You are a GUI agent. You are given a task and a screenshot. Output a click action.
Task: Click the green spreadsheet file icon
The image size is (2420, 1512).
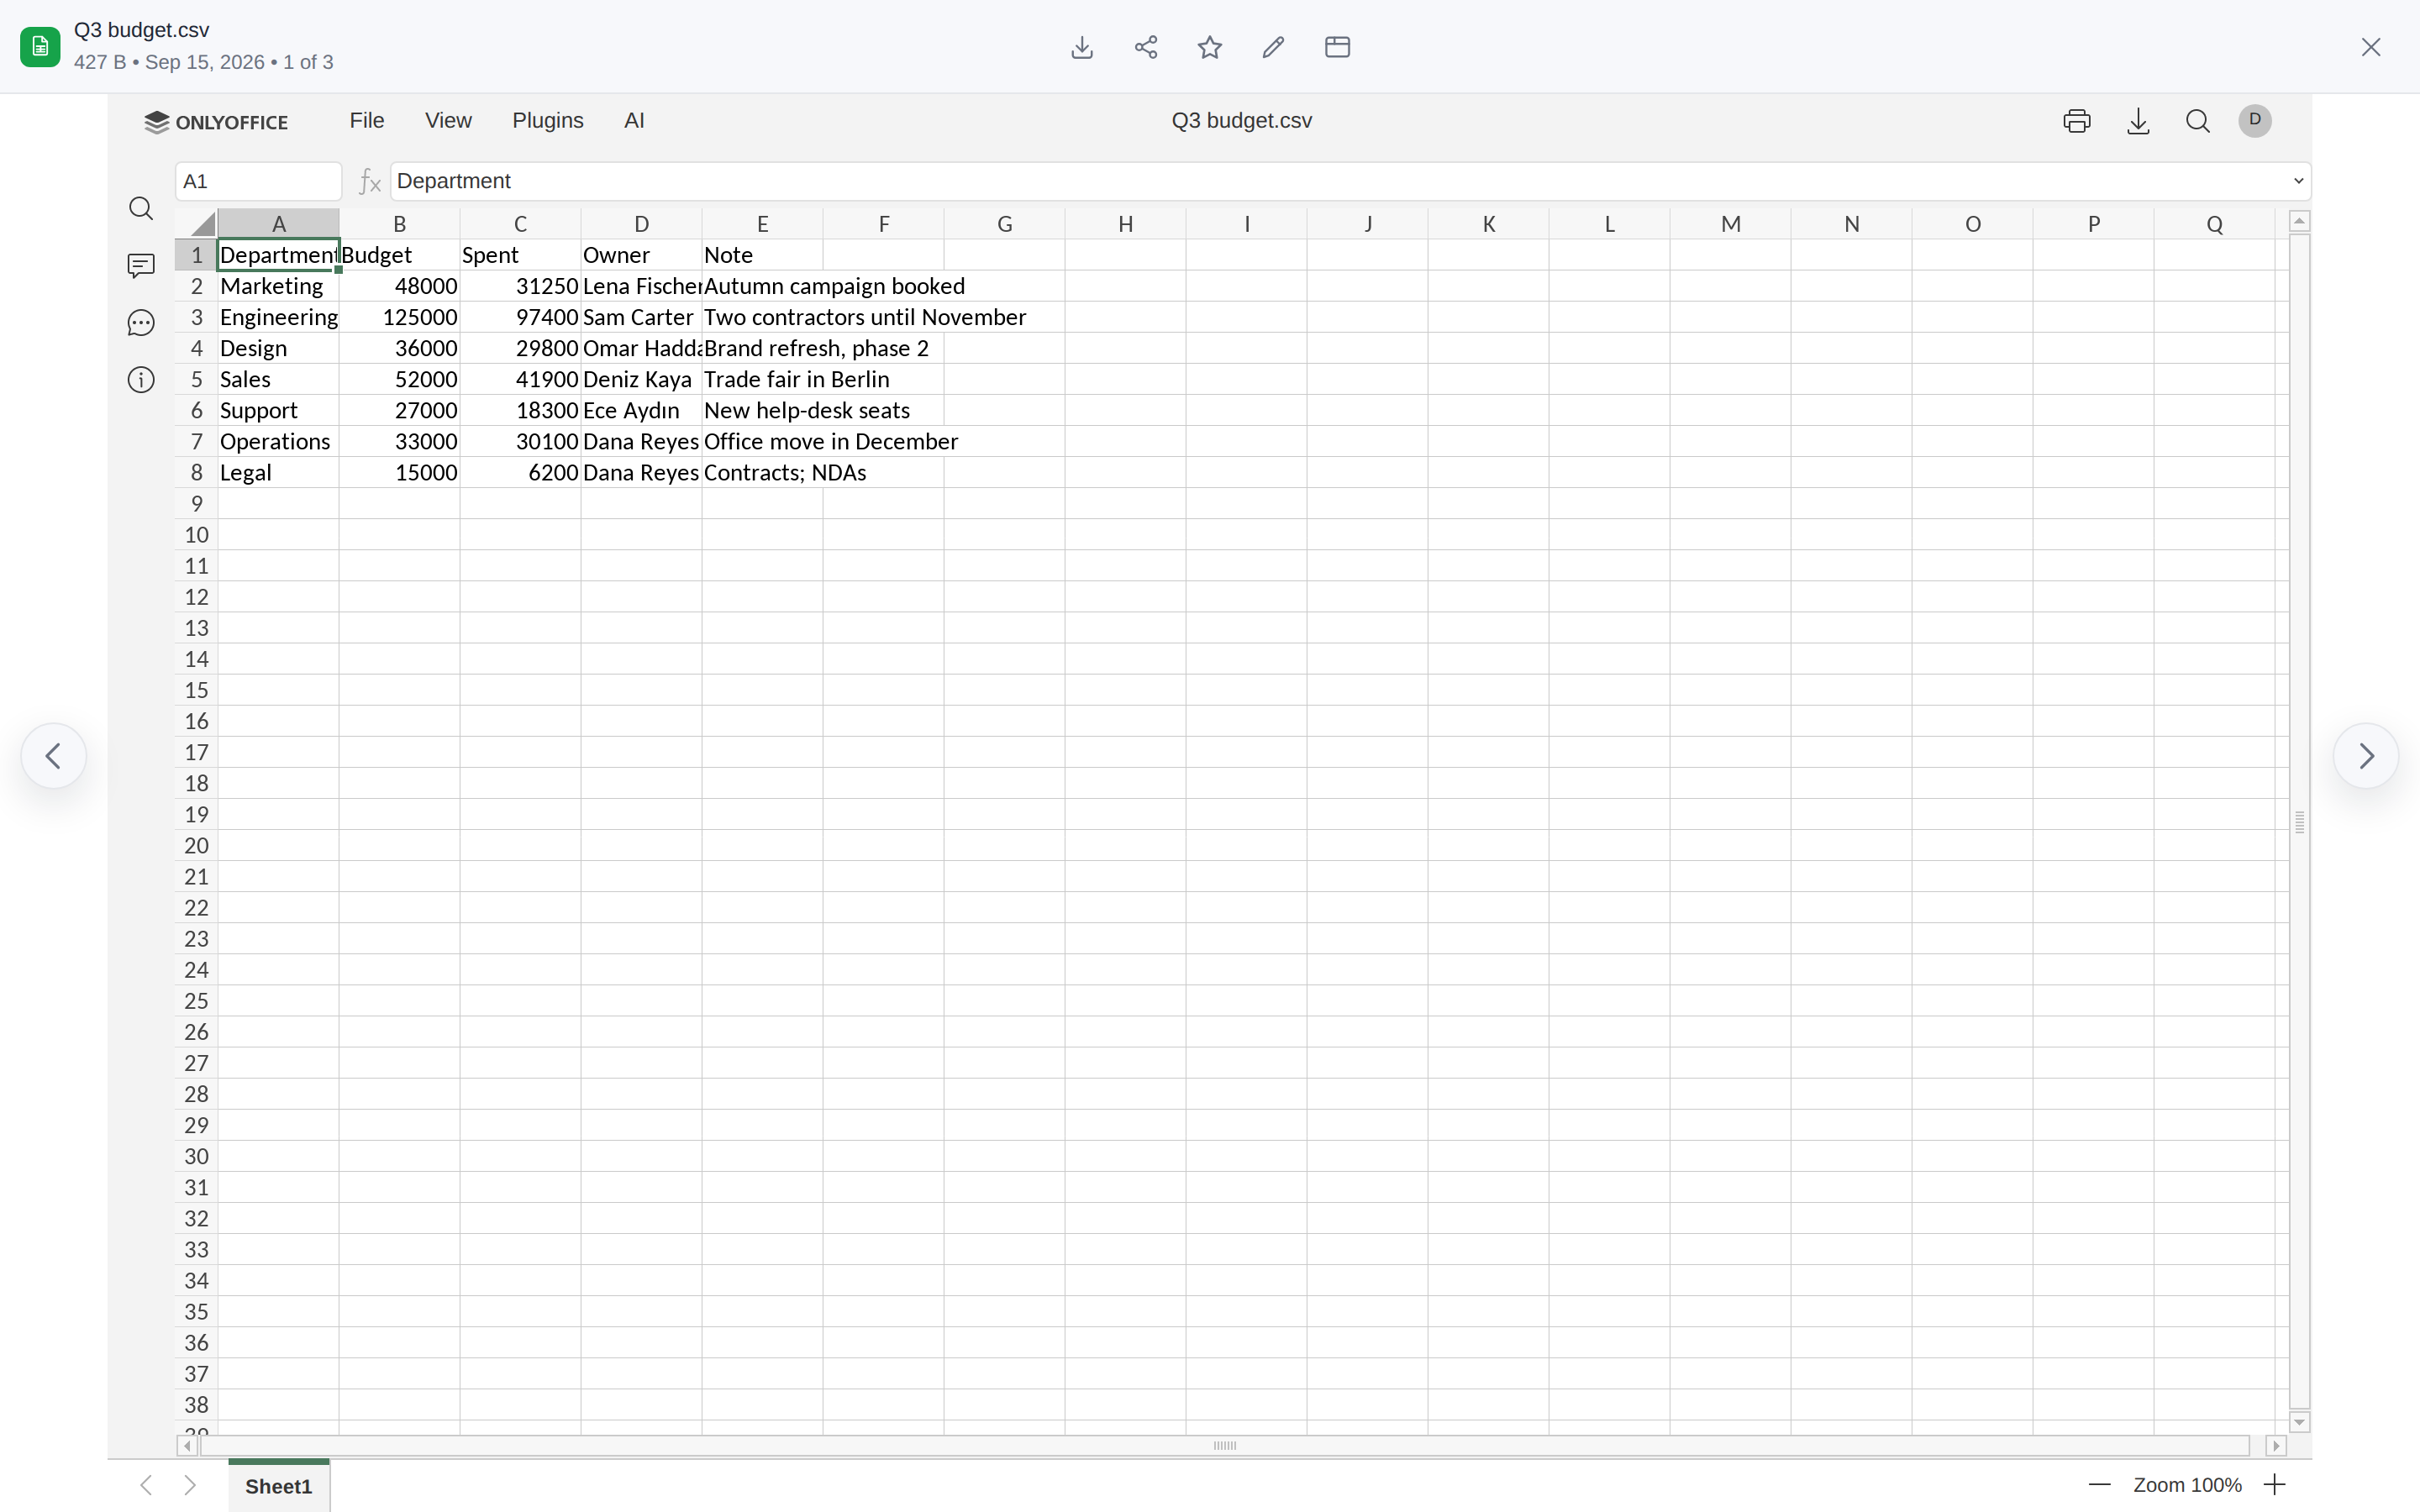click(40, 47)
